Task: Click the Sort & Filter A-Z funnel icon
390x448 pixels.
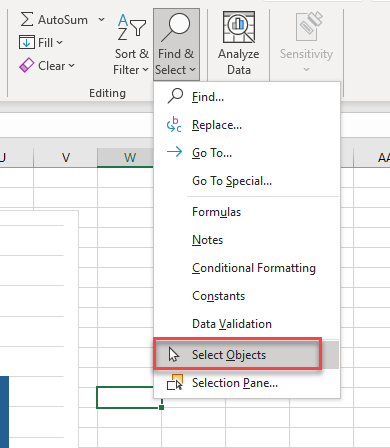Action: pyautogui.click(x=132, y=27)
